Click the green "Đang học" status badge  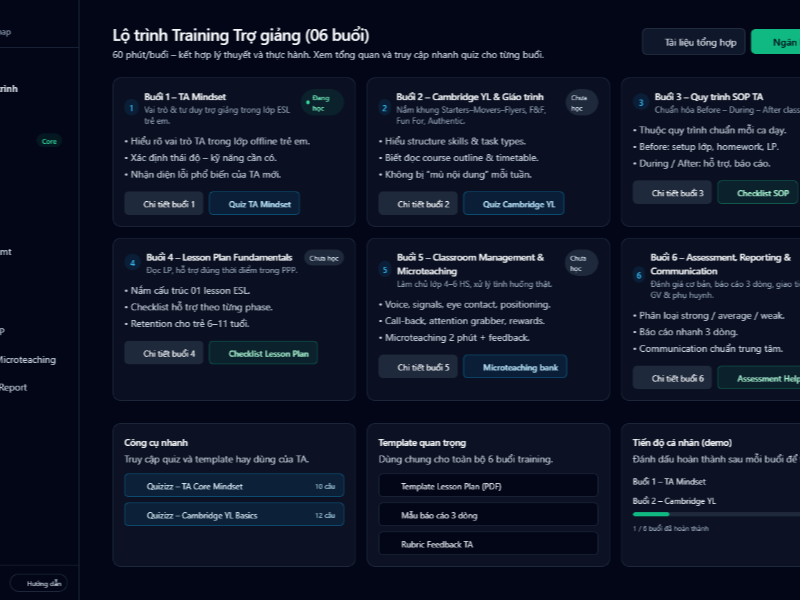point(322,102)
